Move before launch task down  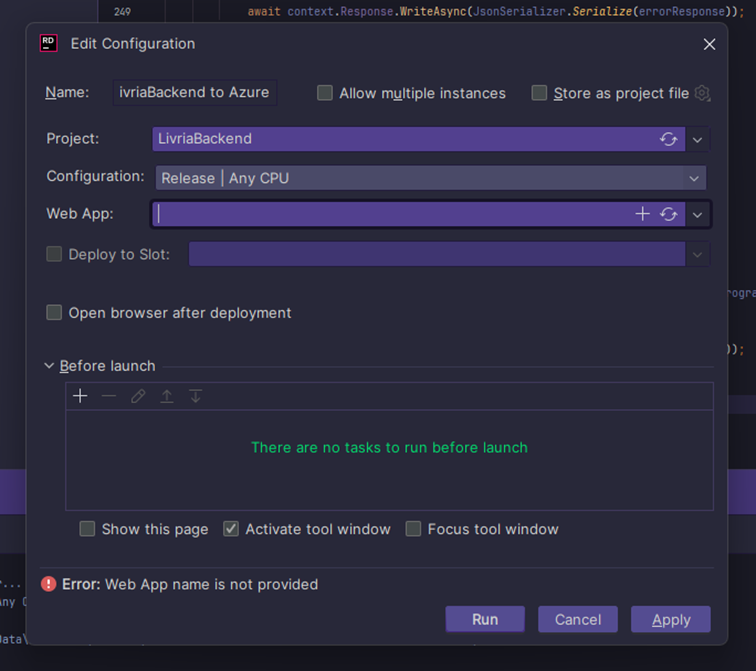tap(195, 396)
